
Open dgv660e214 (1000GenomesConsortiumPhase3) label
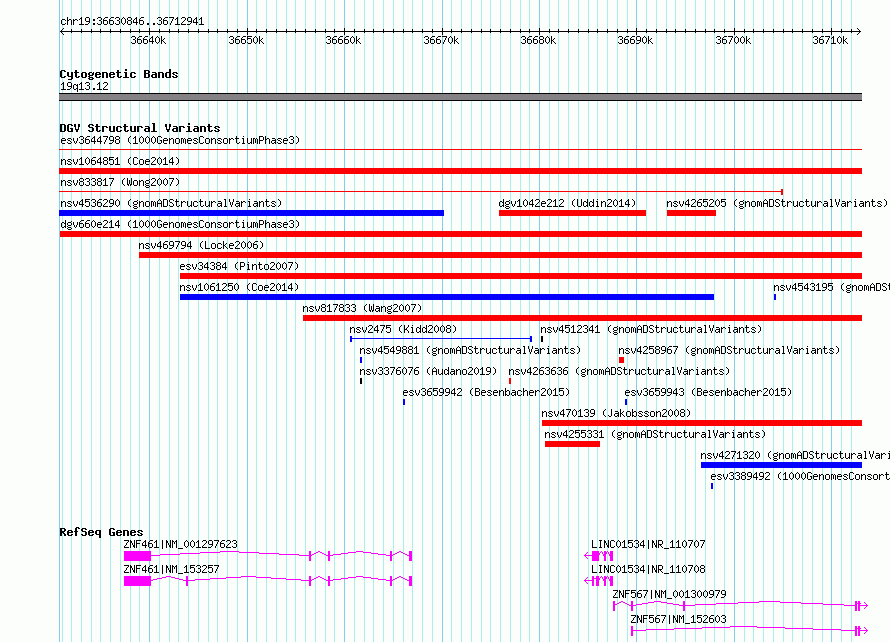pyautogui.click(x=180, y=224)
